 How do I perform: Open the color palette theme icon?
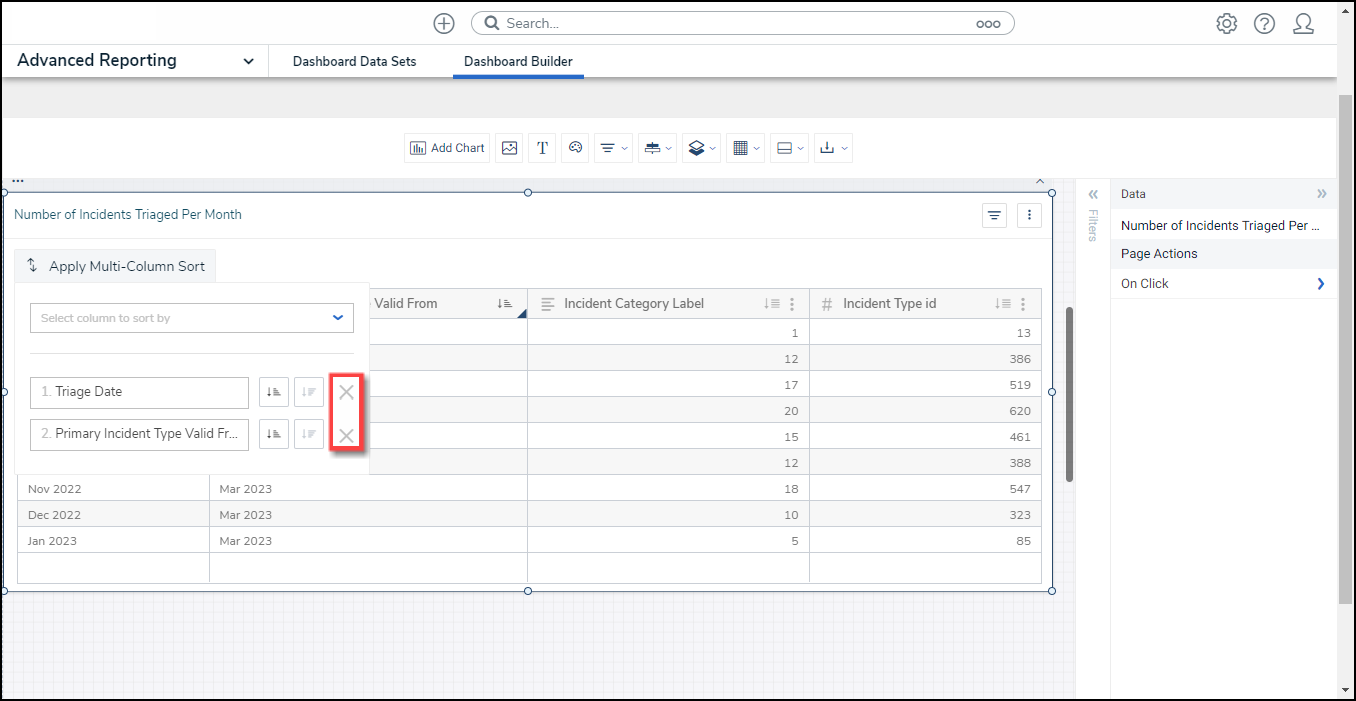575,148
